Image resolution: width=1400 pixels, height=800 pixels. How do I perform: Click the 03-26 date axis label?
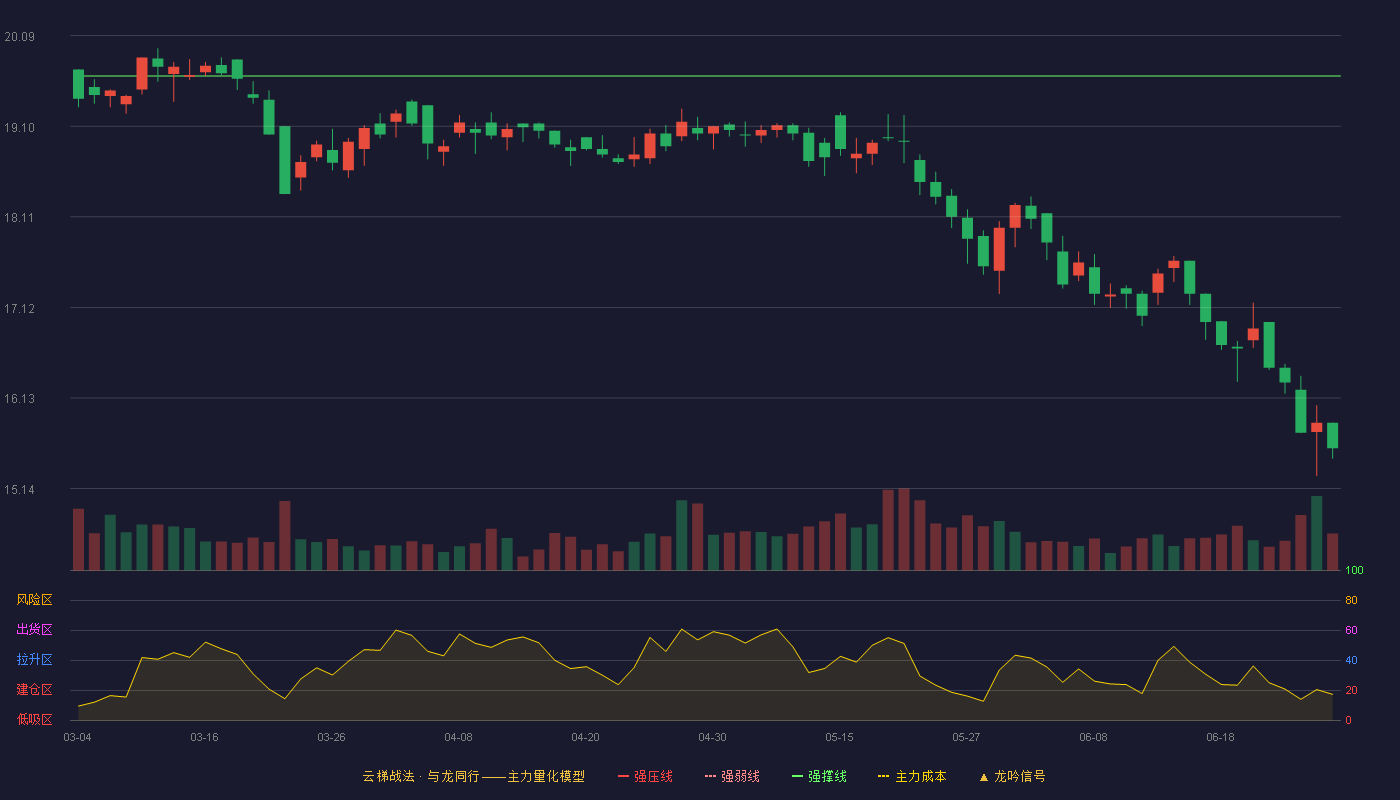coord(331,737)
